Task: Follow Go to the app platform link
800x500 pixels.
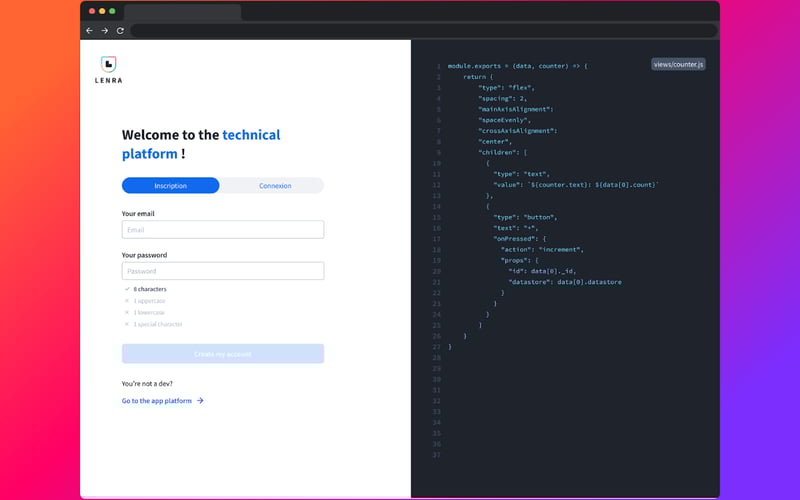Action: tap(157, 401)
